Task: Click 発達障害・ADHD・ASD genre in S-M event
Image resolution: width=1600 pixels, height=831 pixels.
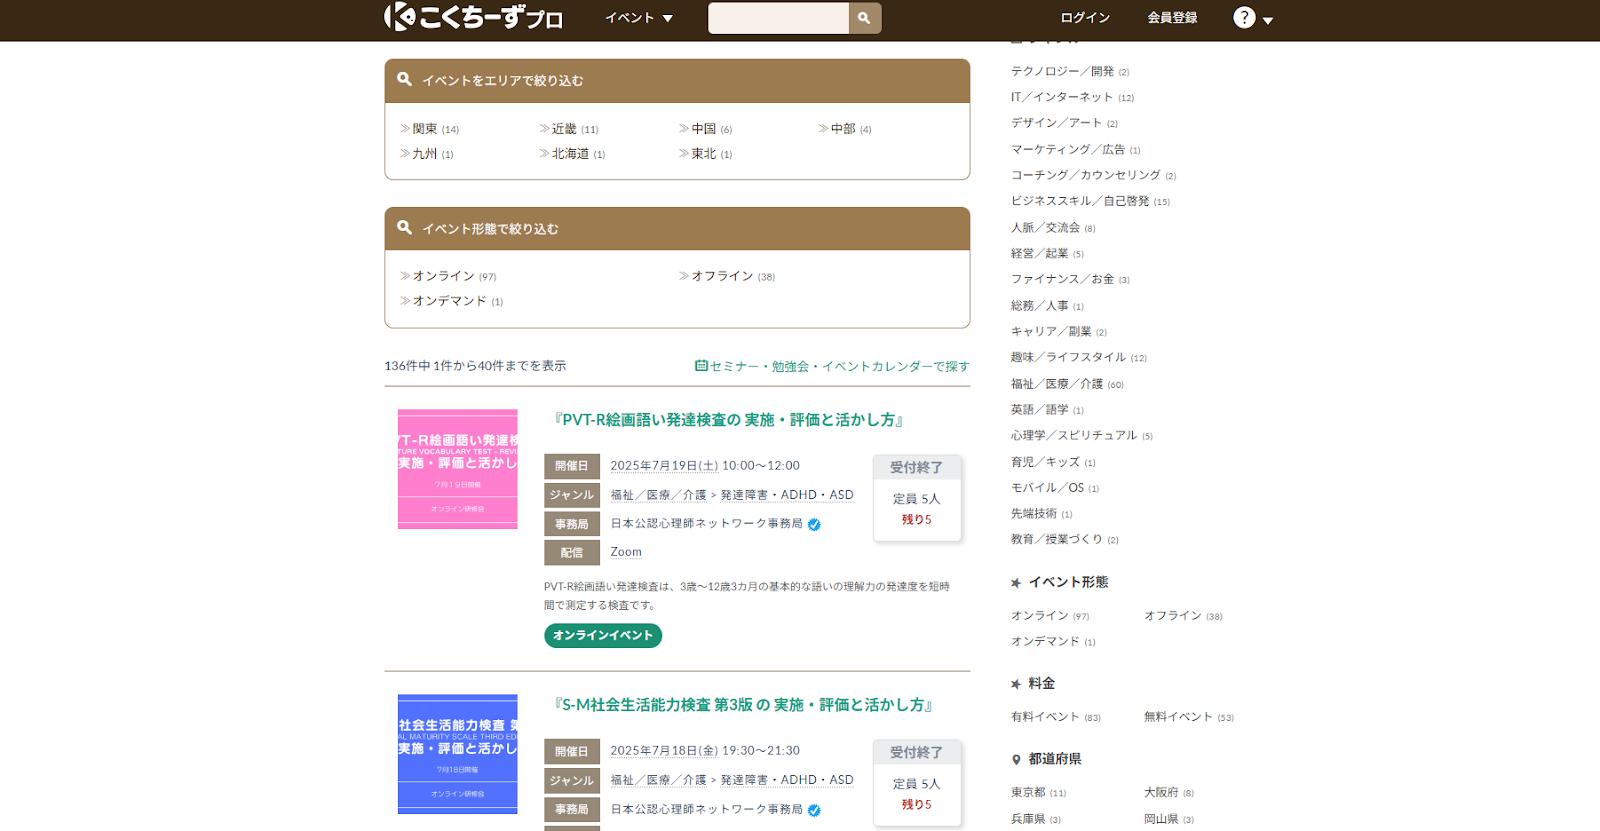Action: point(787,780)
